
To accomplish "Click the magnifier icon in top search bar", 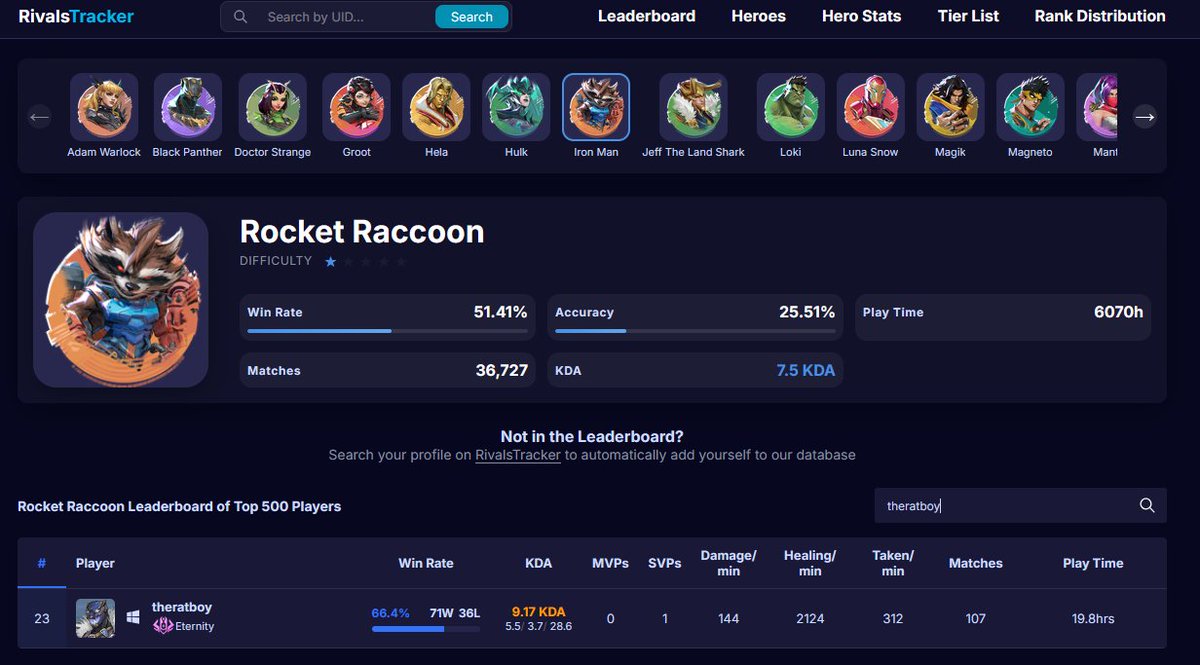I will (240, 17).
